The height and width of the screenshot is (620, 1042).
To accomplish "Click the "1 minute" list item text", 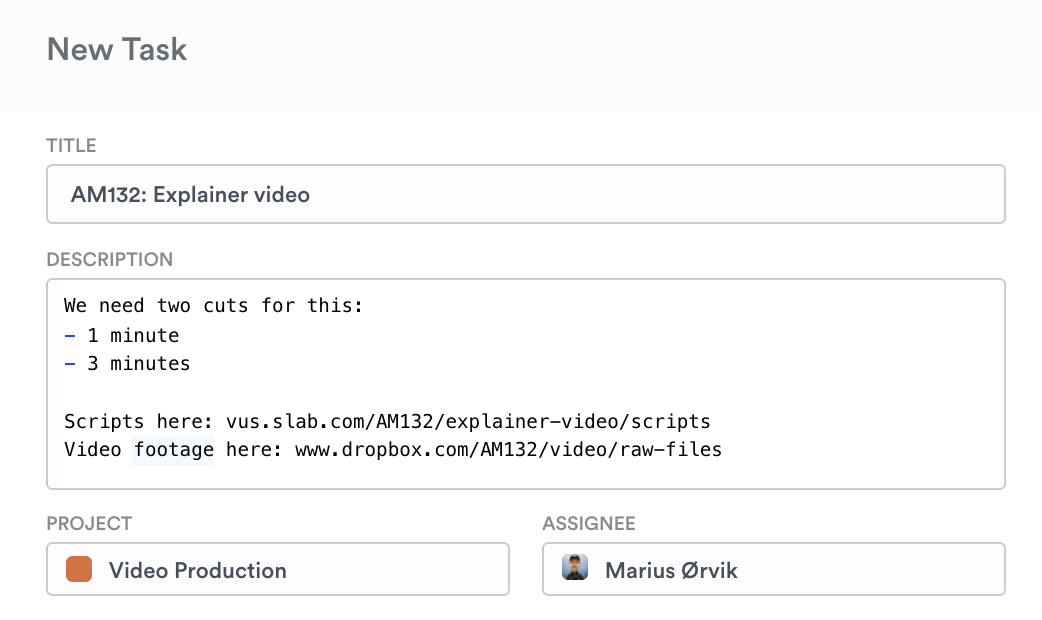I will tap(133, 335).
